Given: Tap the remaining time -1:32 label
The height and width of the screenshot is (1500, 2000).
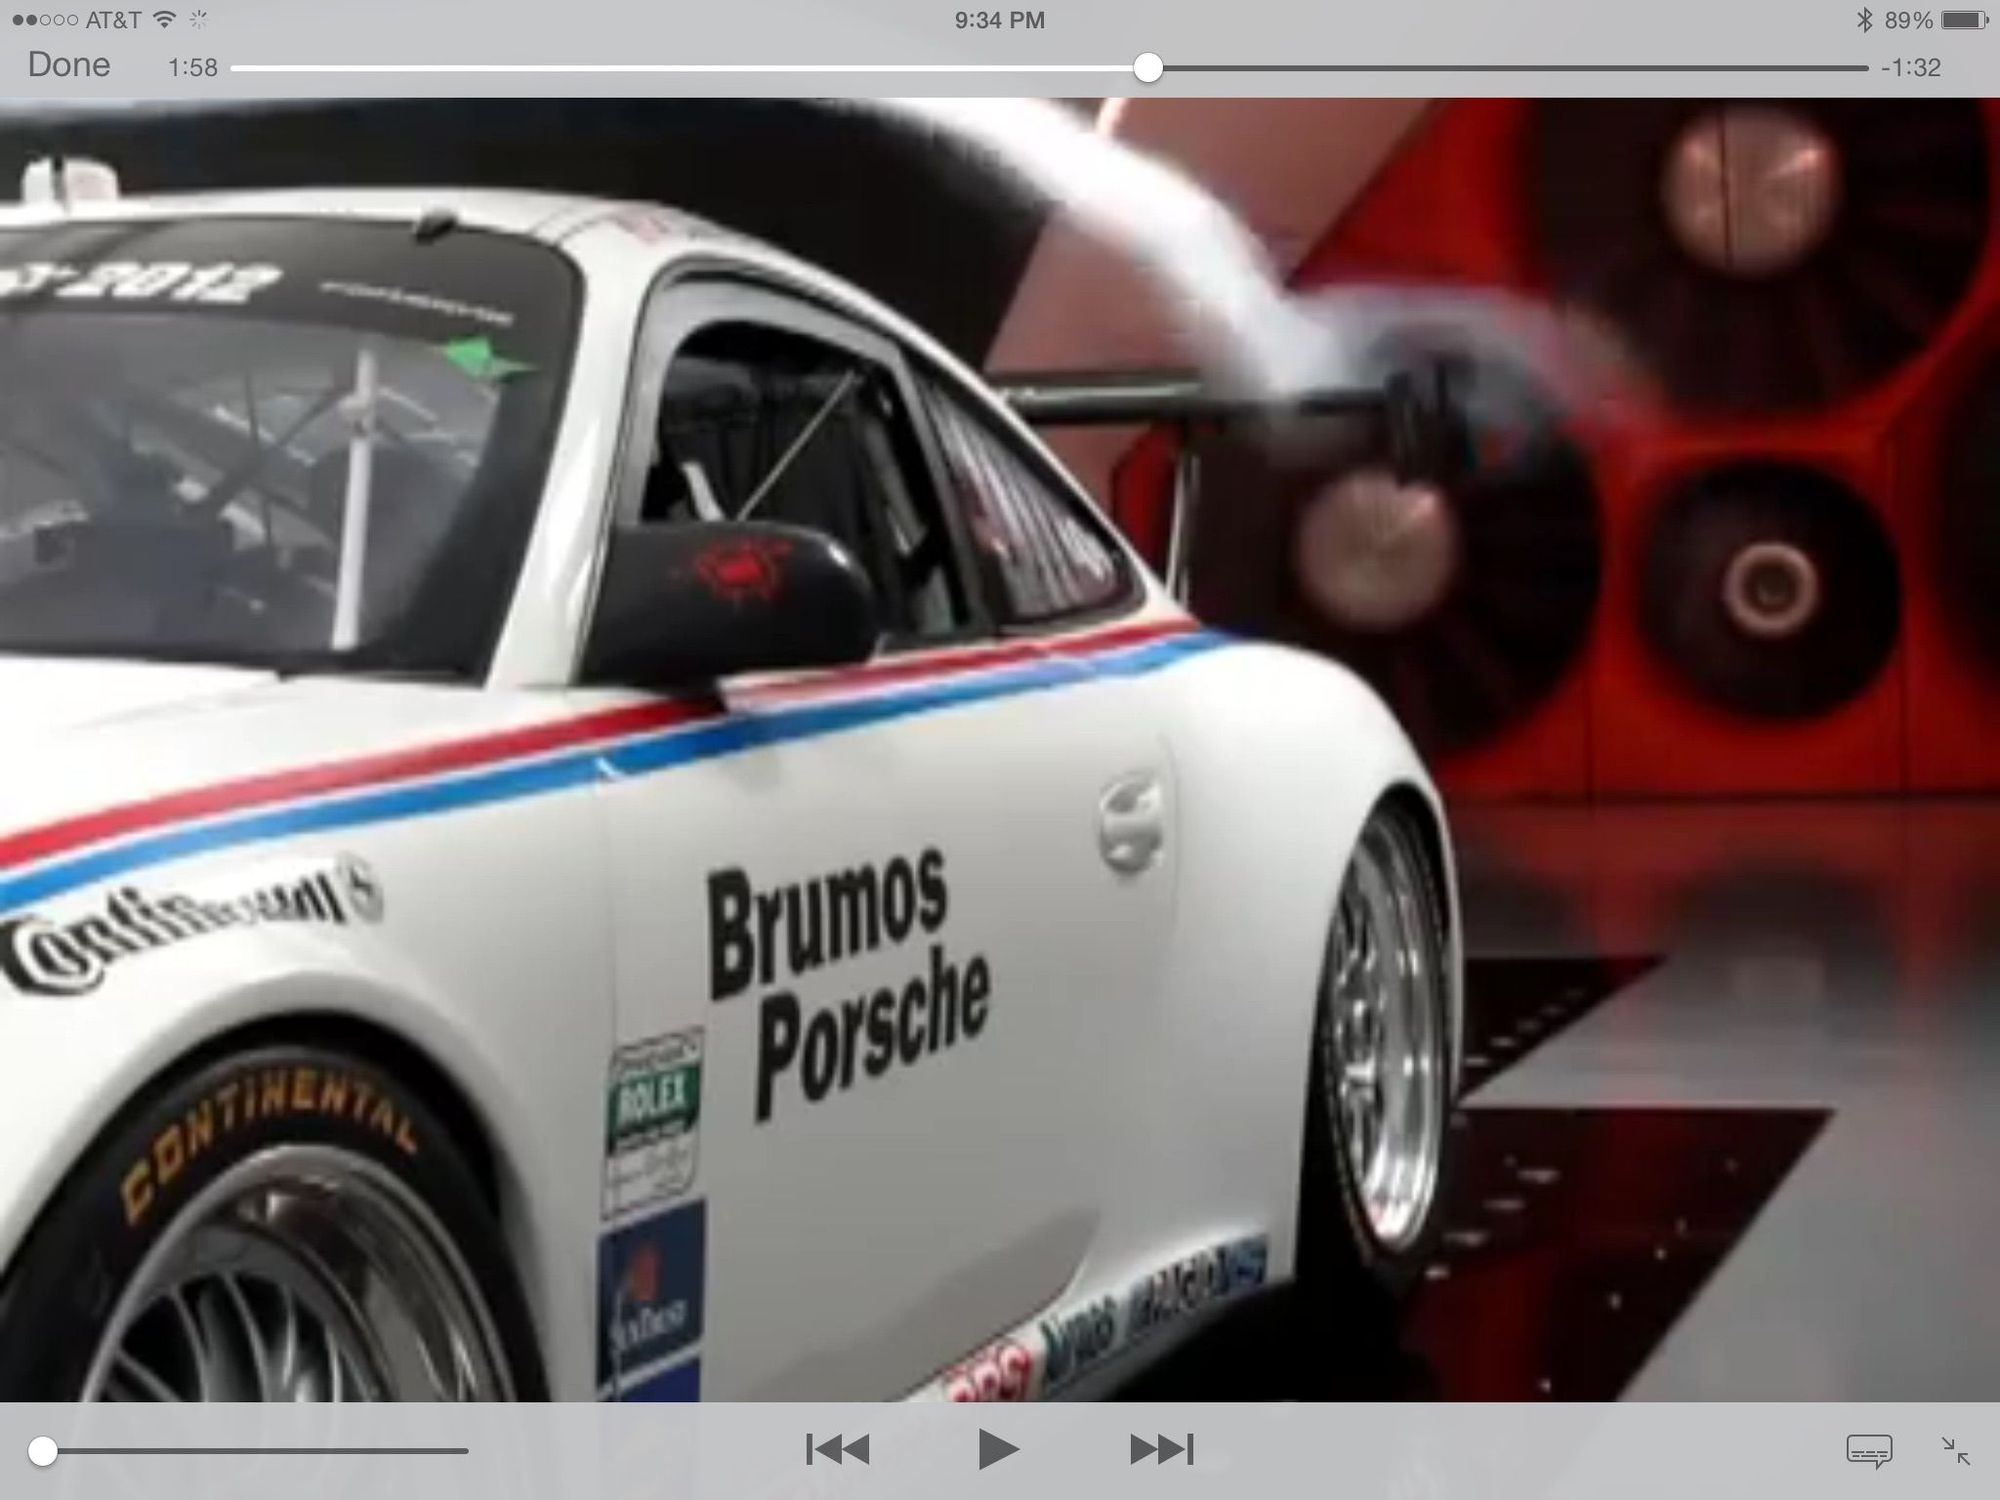Looking at the screenshot, I should pos(1910,68).
